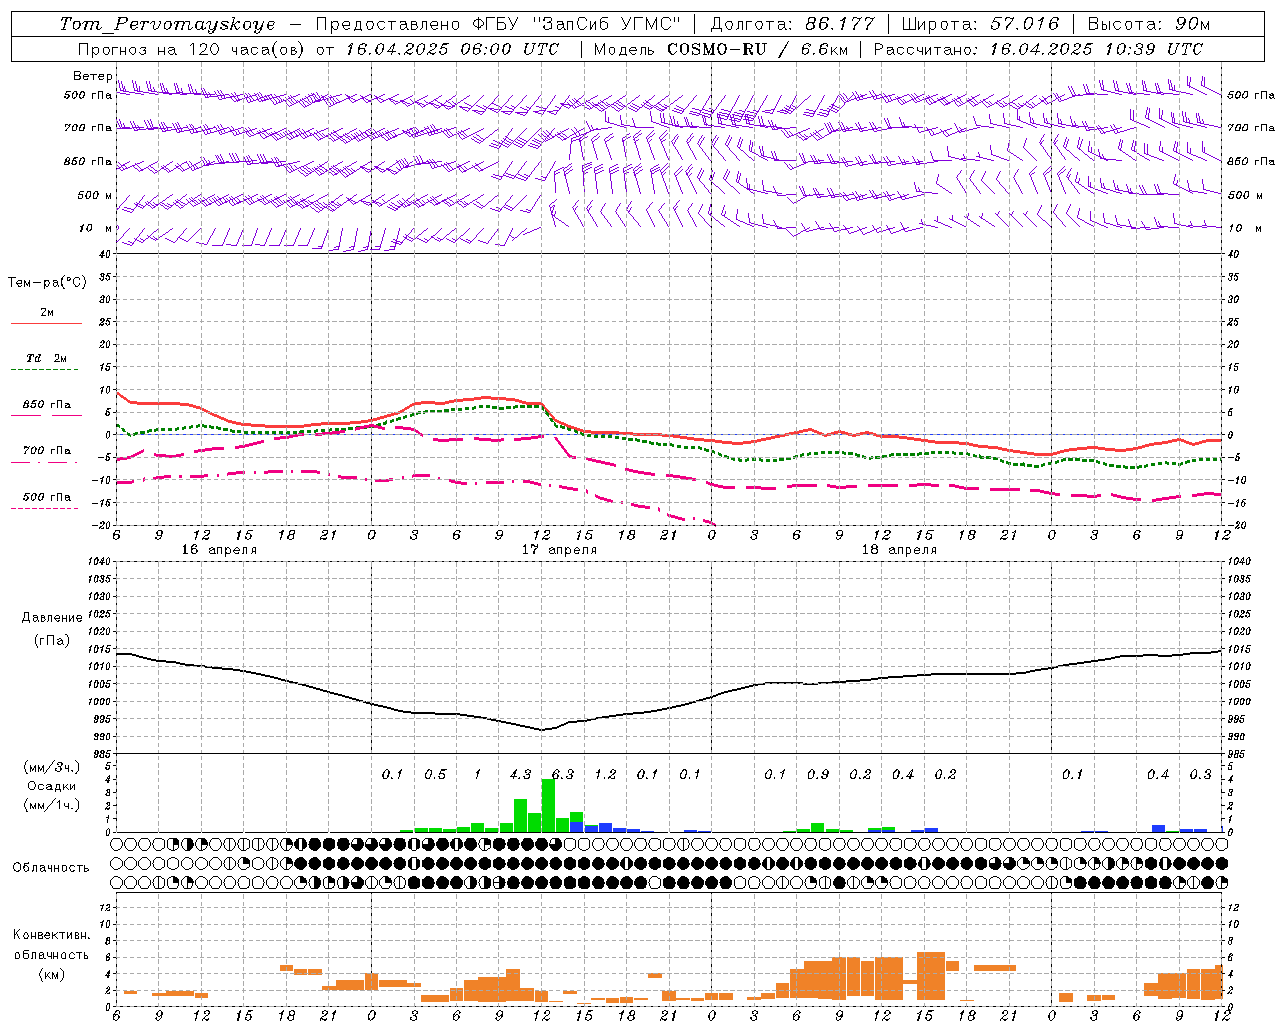1280x1024 pixels.
Task: Click the 'Осадки' precipitation label
Action: pyautogui.click(x=51, y=786)
